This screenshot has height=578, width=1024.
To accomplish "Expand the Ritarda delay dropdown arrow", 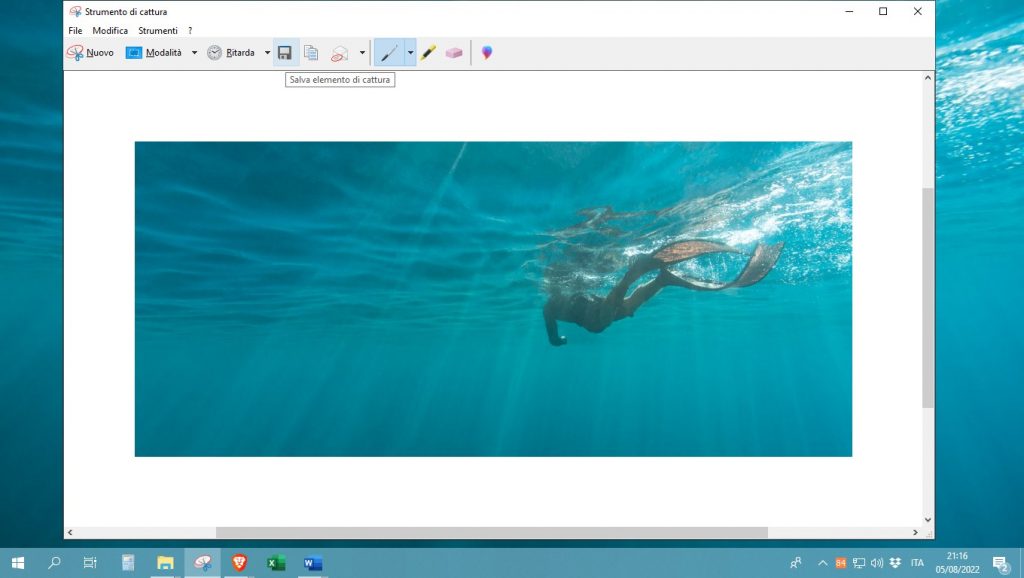I will (267, 53).
